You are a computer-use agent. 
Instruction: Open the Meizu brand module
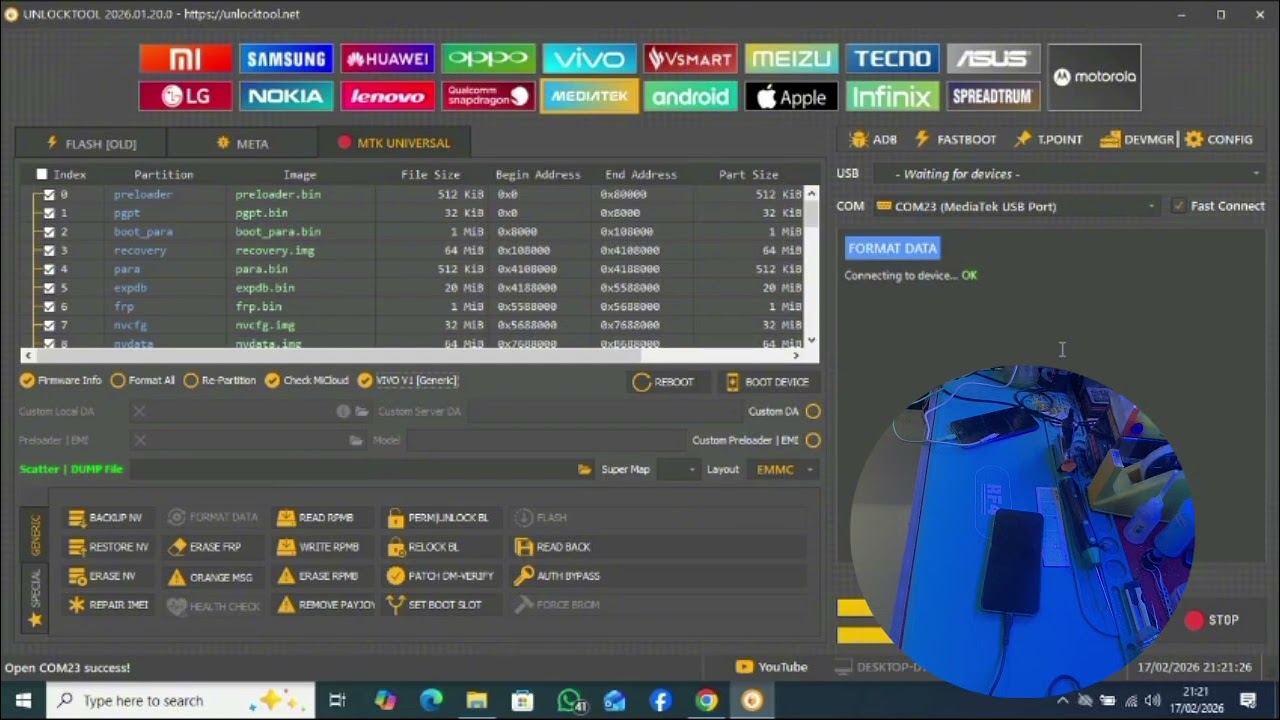[x=792, y=59]
